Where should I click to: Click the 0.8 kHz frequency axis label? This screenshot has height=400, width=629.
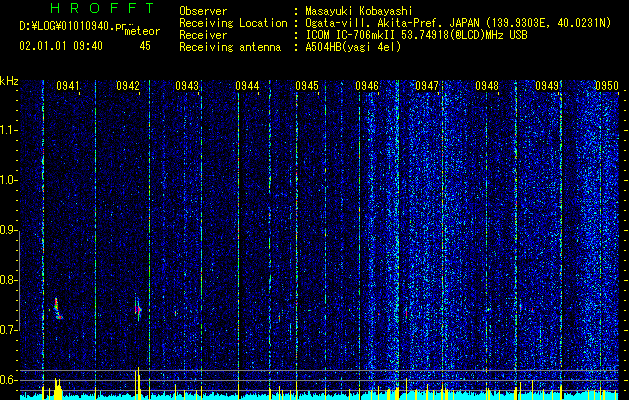pyautogui.click(x=8, y=280)
